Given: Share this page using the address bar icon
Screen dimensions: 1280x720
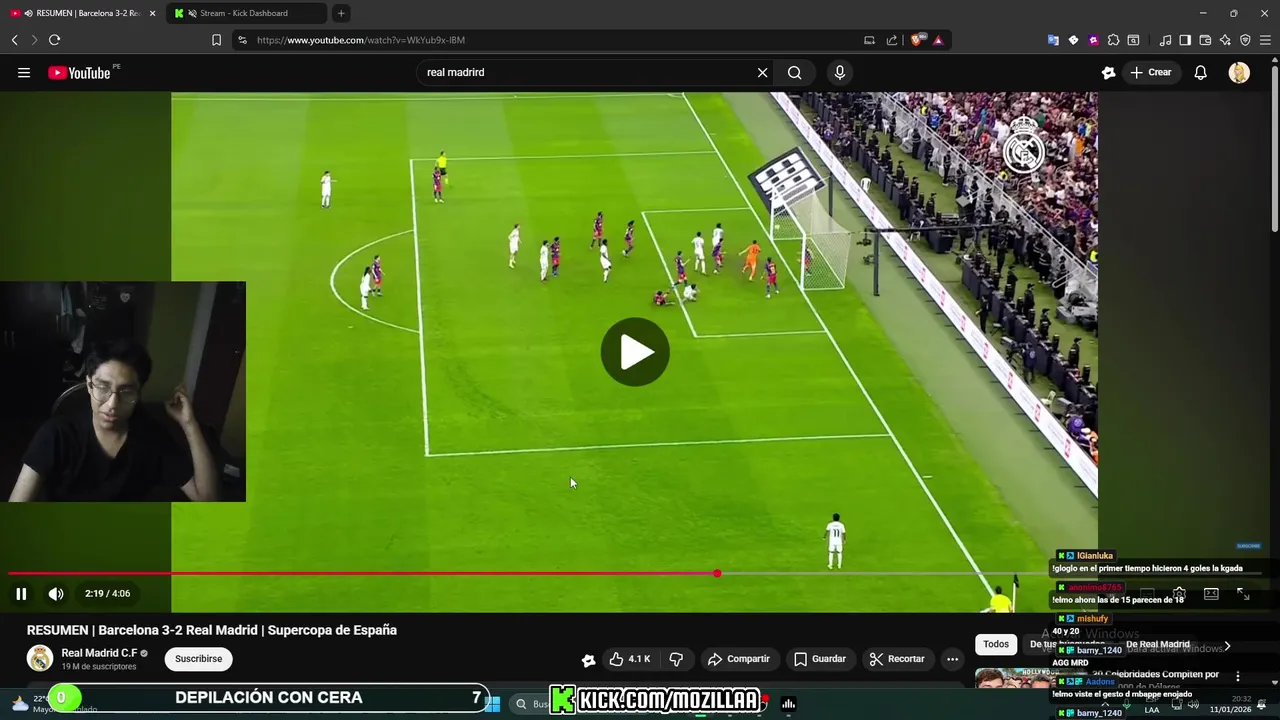Looking at the screenshot, I should tap(892, 40).
